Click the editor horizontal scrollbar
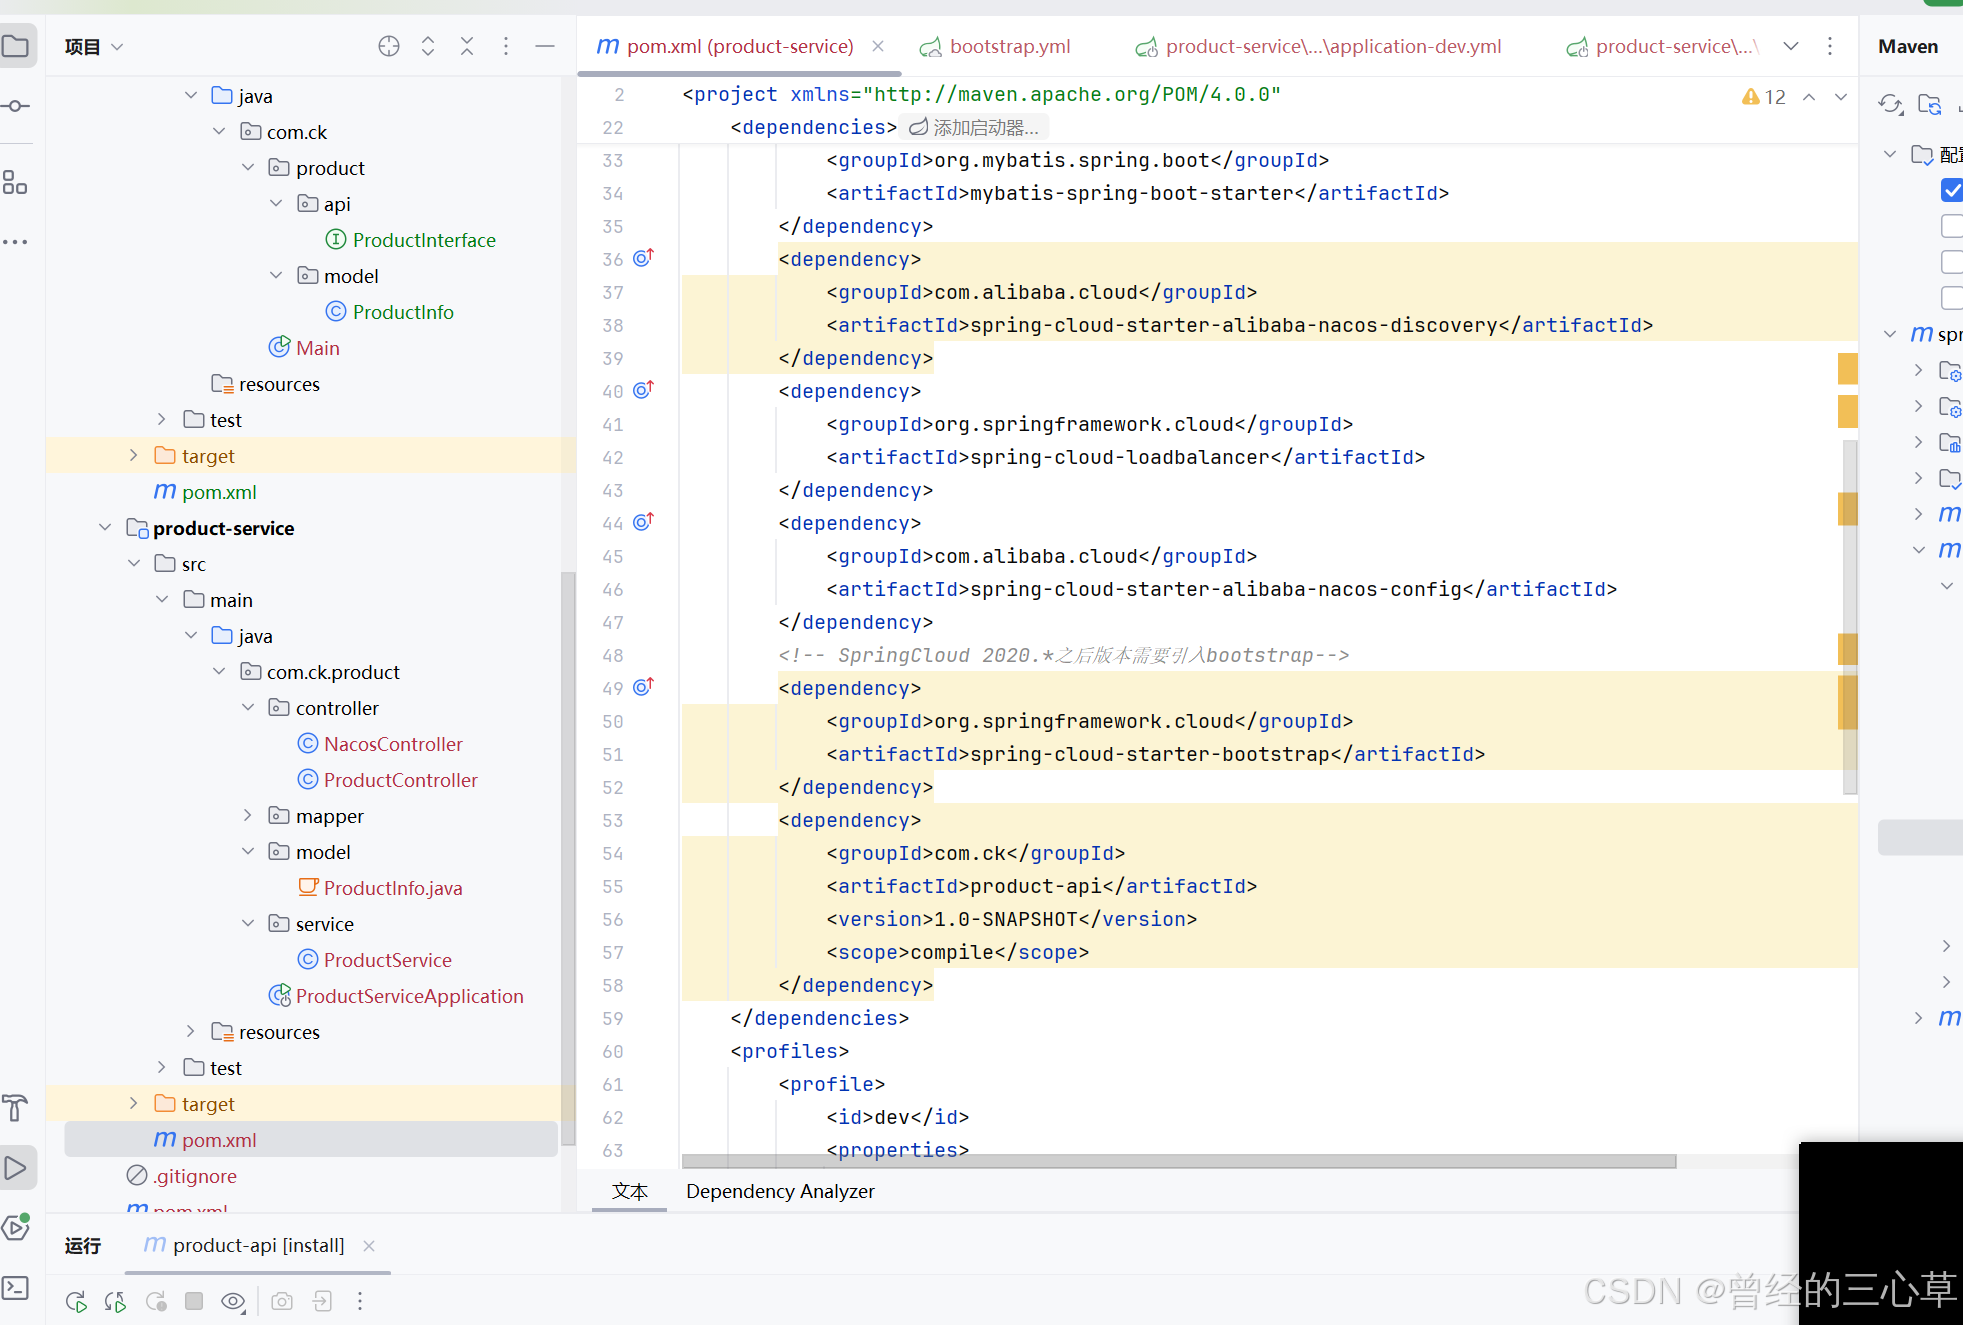Image resolution: width=1963 pixels, height=1325 pixels. point(1178,1162)
